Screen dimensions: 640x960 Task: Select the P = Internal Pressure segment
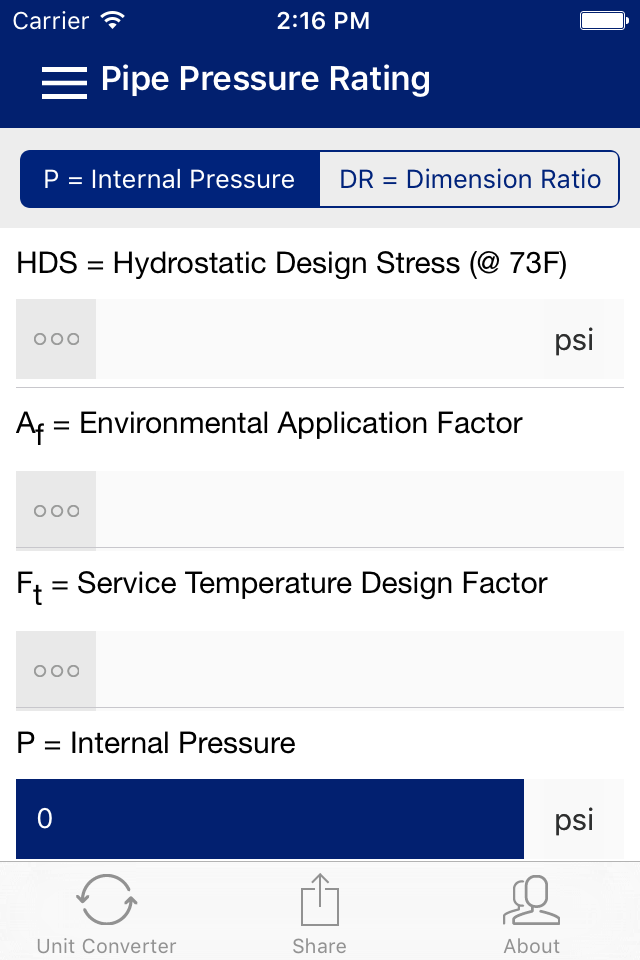coord(170,179)
